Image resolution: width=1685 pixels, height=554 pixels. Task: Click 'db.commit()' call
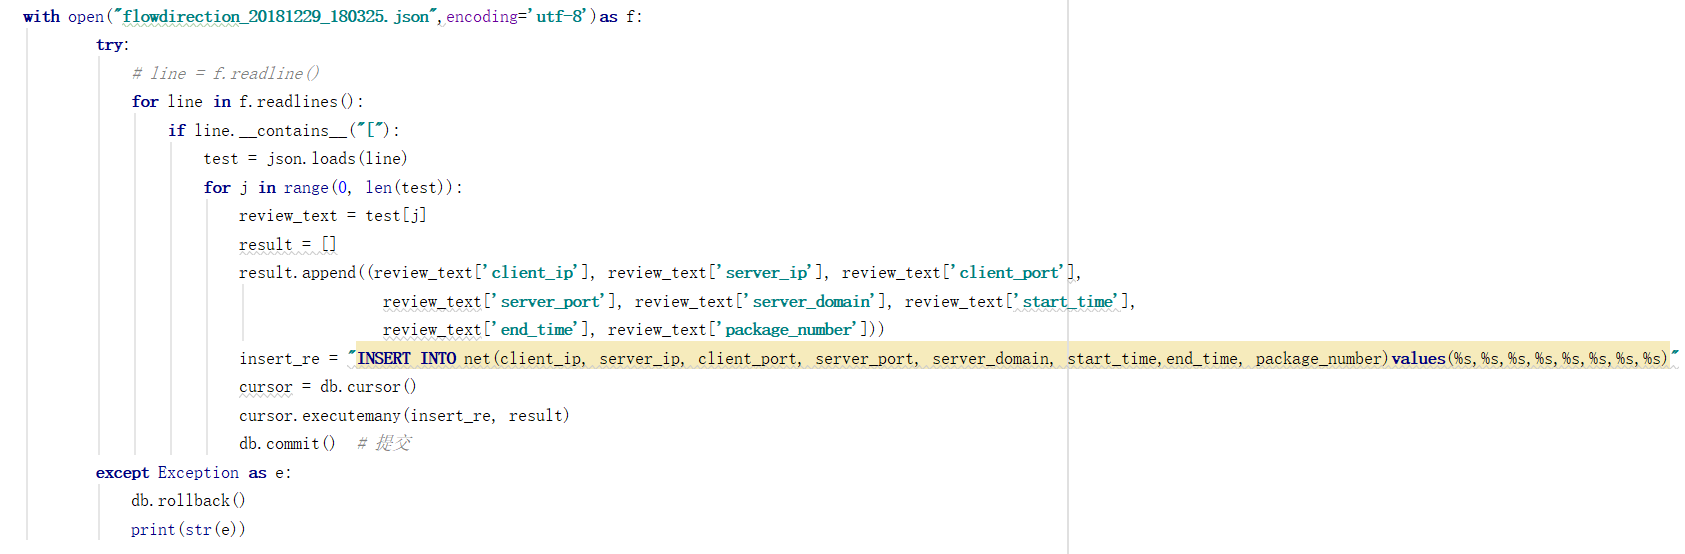[x=287, y=444]
